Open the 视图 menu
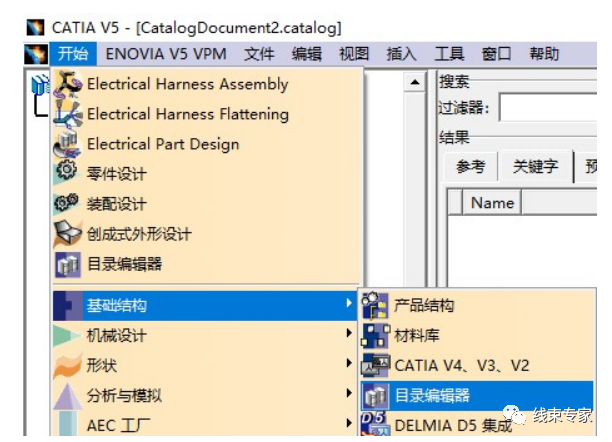The width and height of the screenshot is (612, 442). pos(354,54)
